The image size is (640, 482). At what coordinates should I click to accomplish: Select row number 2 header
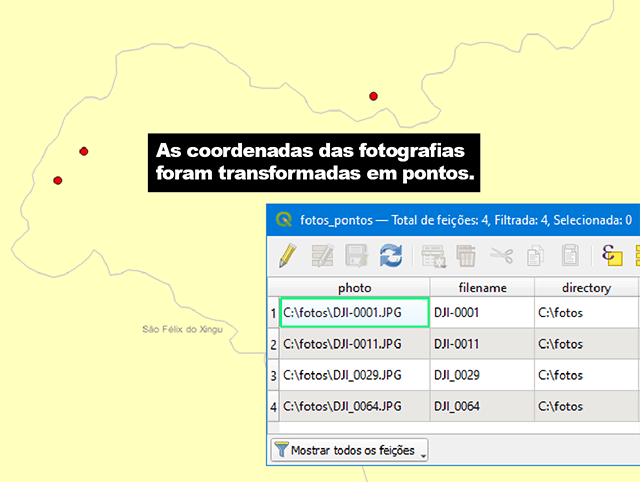click(273, 344)
